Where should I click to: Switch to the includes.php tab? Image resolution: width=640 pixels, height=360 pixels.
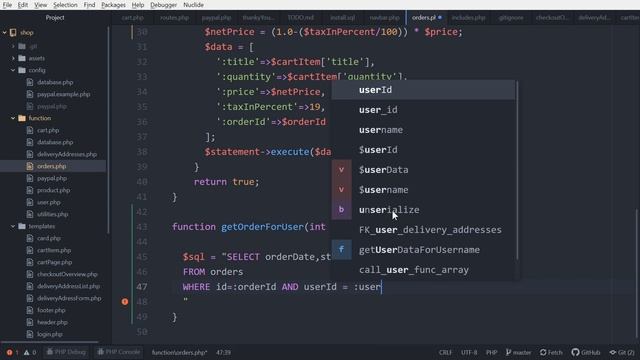tap(469, 18)
